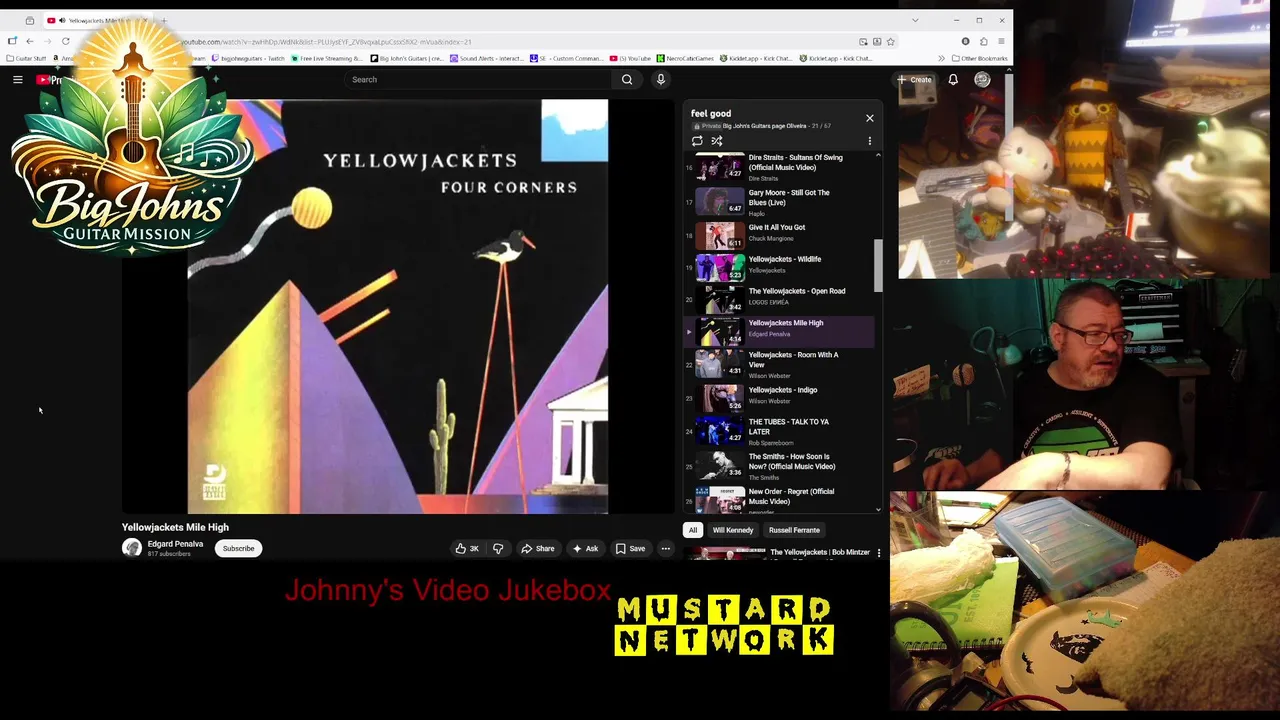
Task: Open the tab search dropdown chevron
Action: tap(915, 20)
